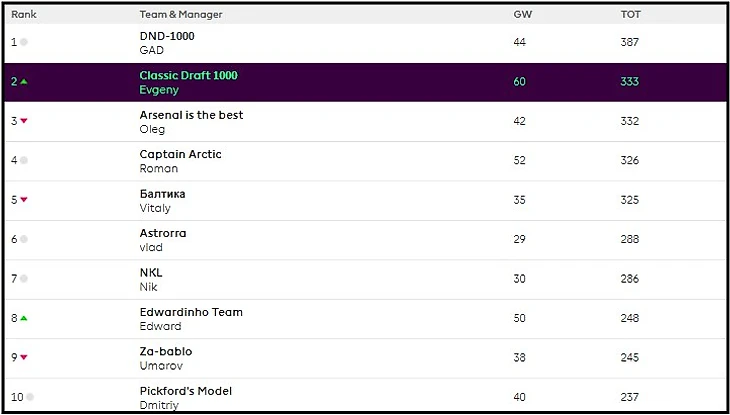
Task: Open the Astrorra team entry
Action: click(x=163, y=233)
